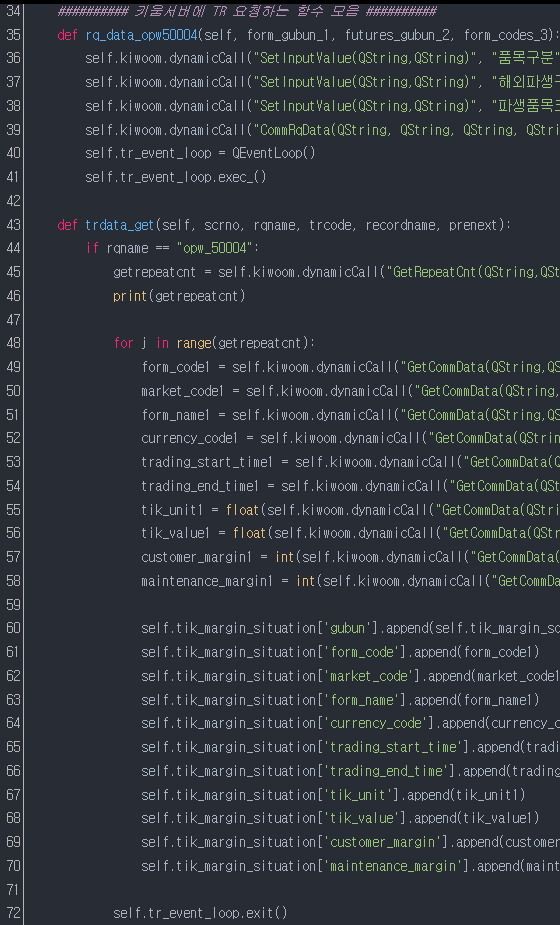Click line number 72 in the gutter
560x925 pixels.
13,913
